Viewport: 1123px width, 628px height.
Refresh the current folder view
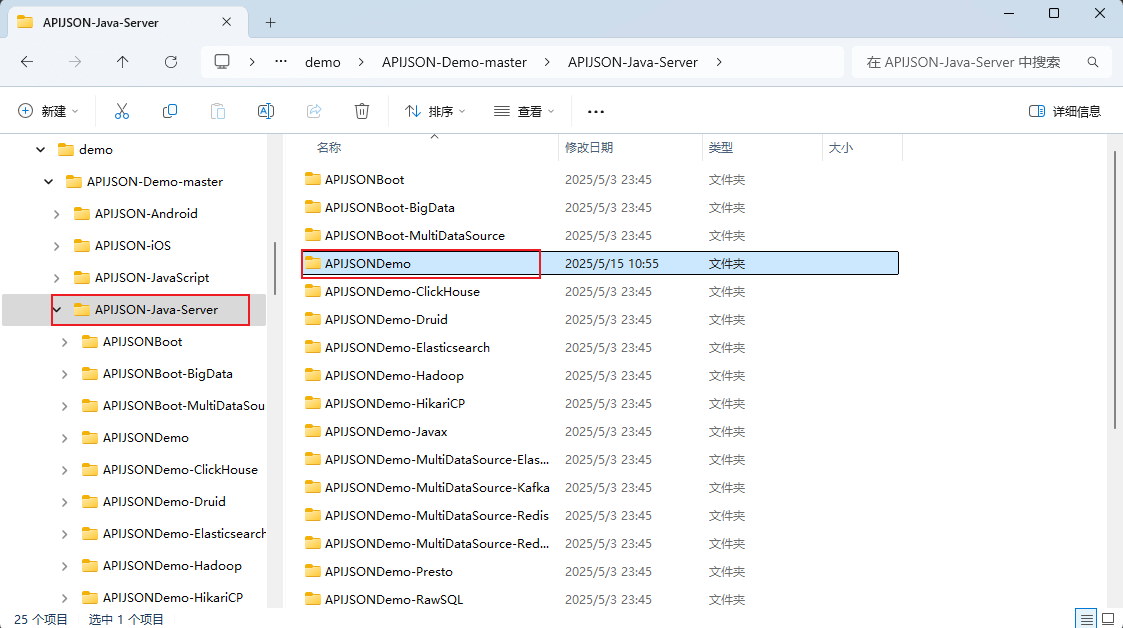pos(171,62)
